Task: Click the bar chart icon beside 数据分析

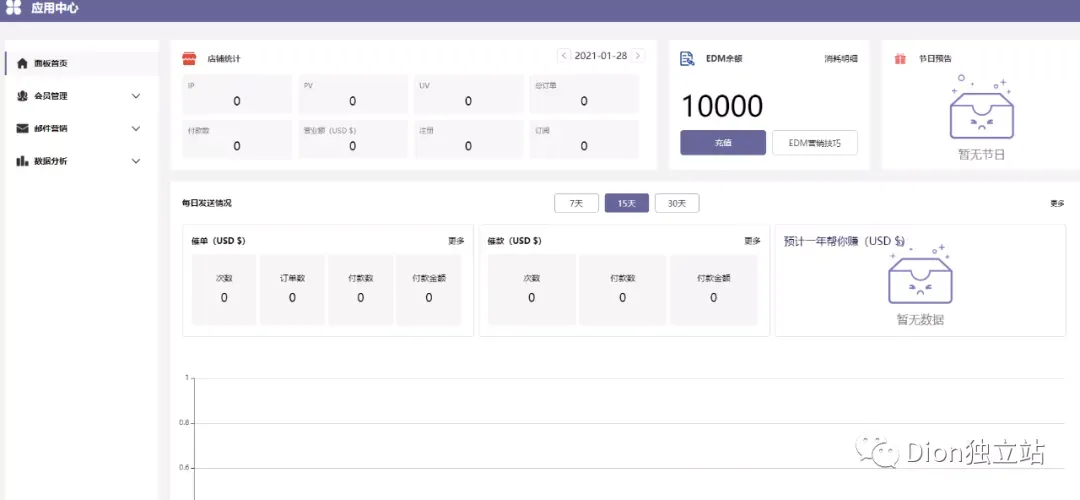Action: [22, 160]
